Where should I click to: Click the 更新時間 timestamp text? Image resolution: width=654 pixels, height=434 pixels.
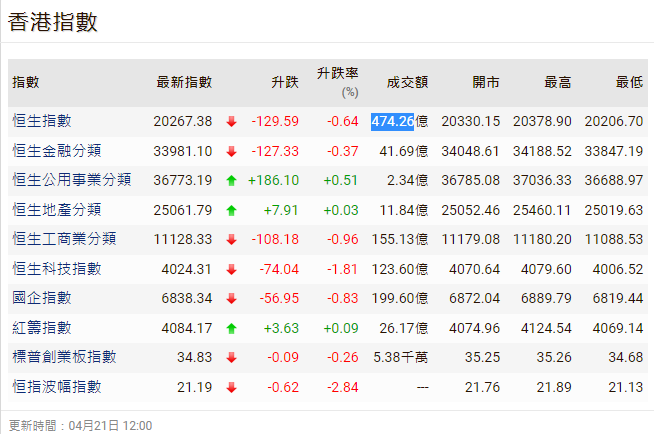click(x=80, y=425)
